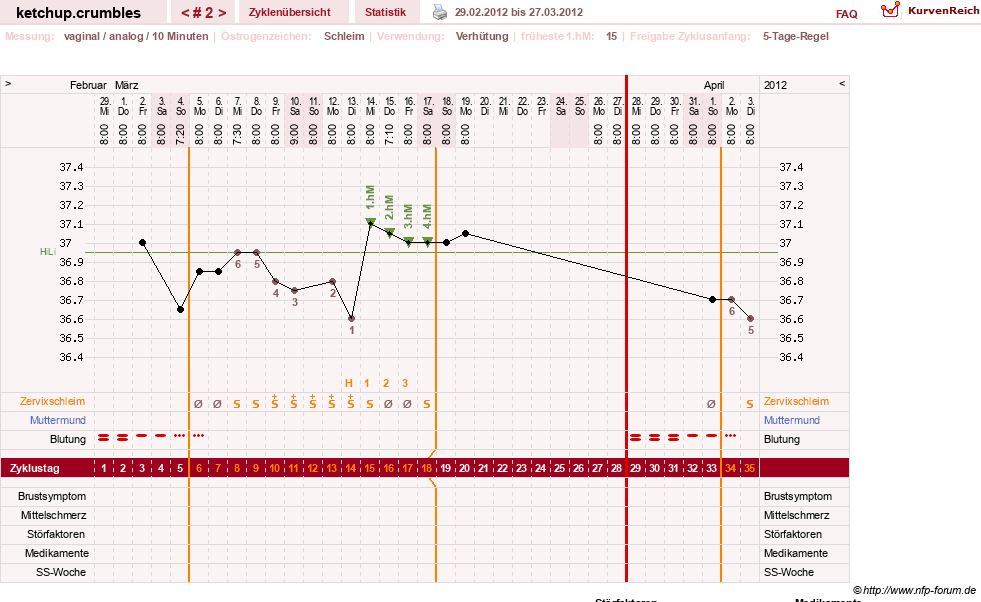Click the Brustsymptom row label on the left
Viewport: 981px width, 602px height.
coord(52,496)
